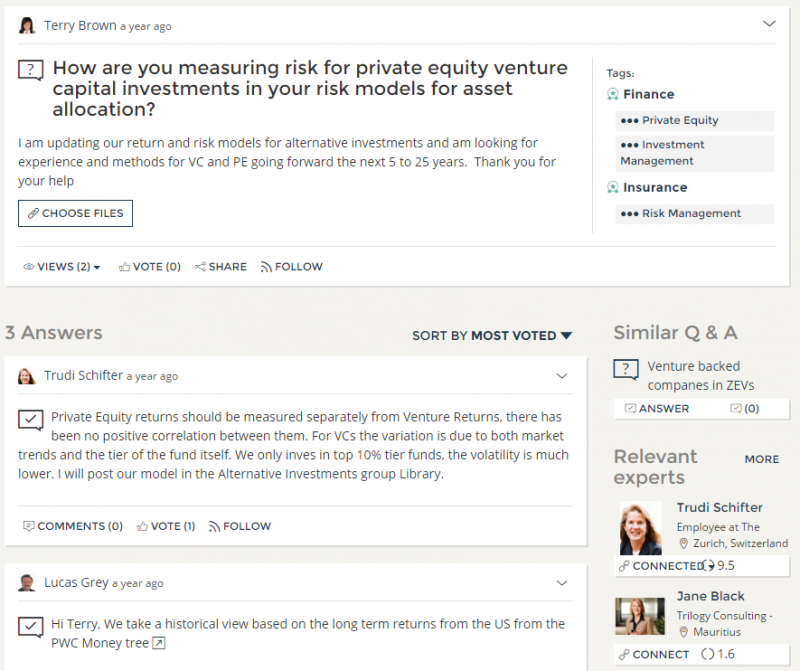800x671 pixels.
Task: Upvote Trudi Schifter's answer
Action: tap(166, 526)
